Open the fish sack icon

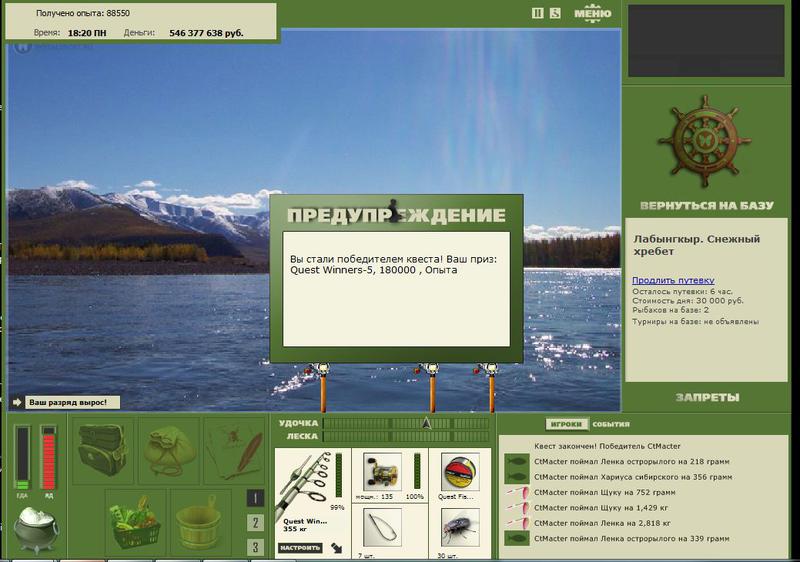(168, 451)
